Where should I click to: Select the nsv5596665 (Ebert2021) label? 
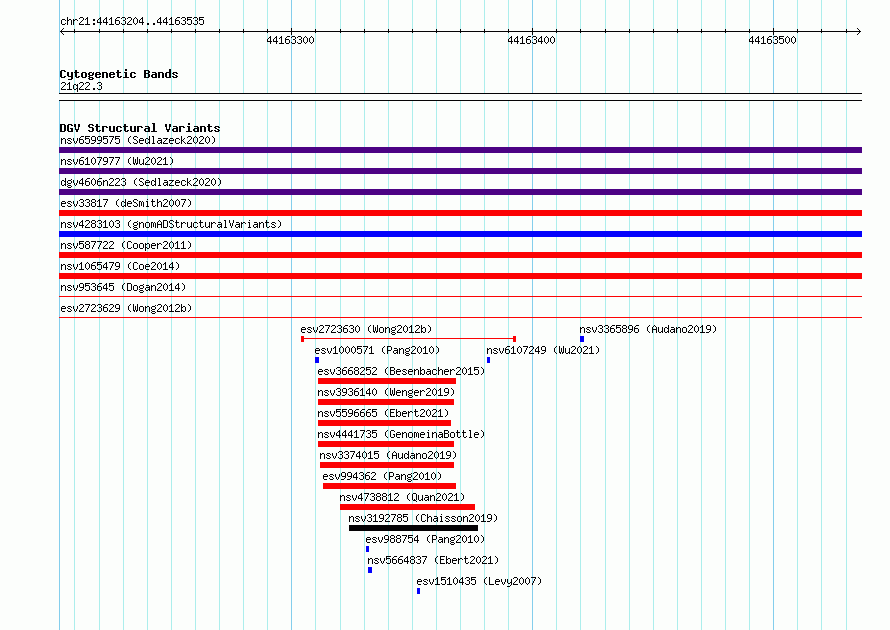[383, 413]
